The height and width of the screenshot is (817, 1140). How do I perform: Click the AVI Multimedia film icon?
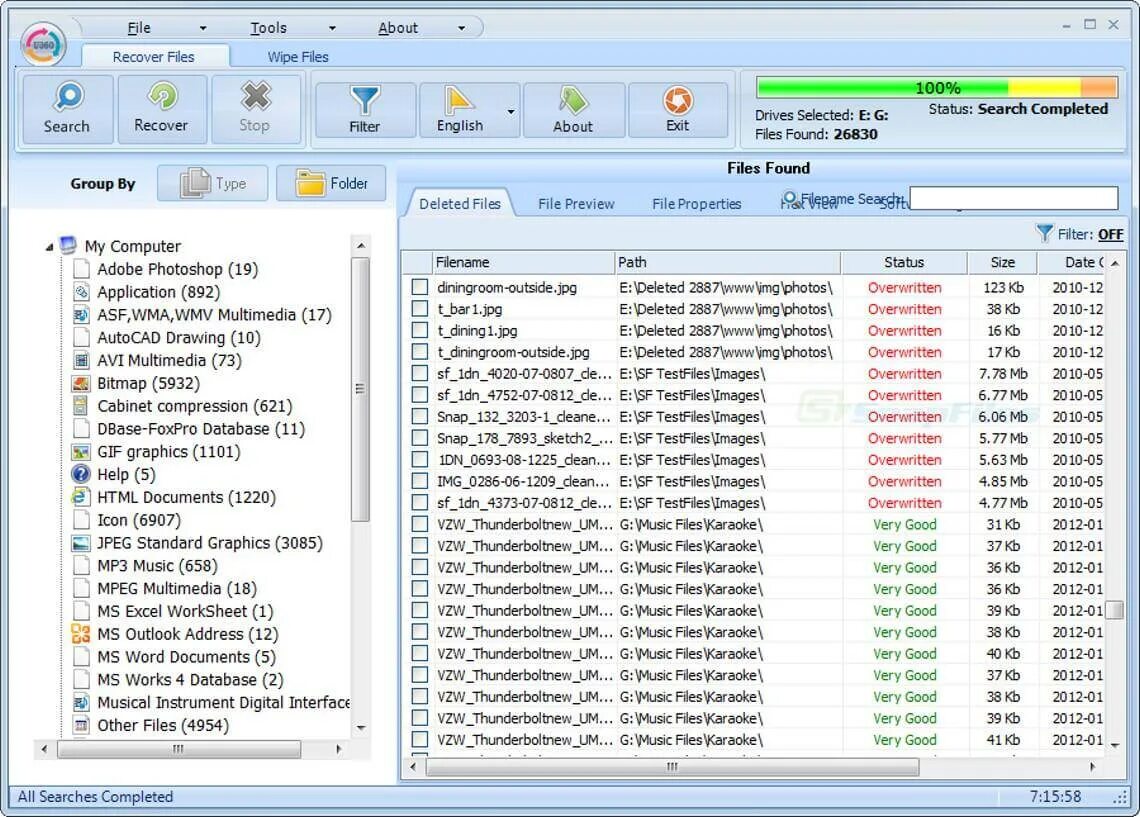(x=81, y=360)
